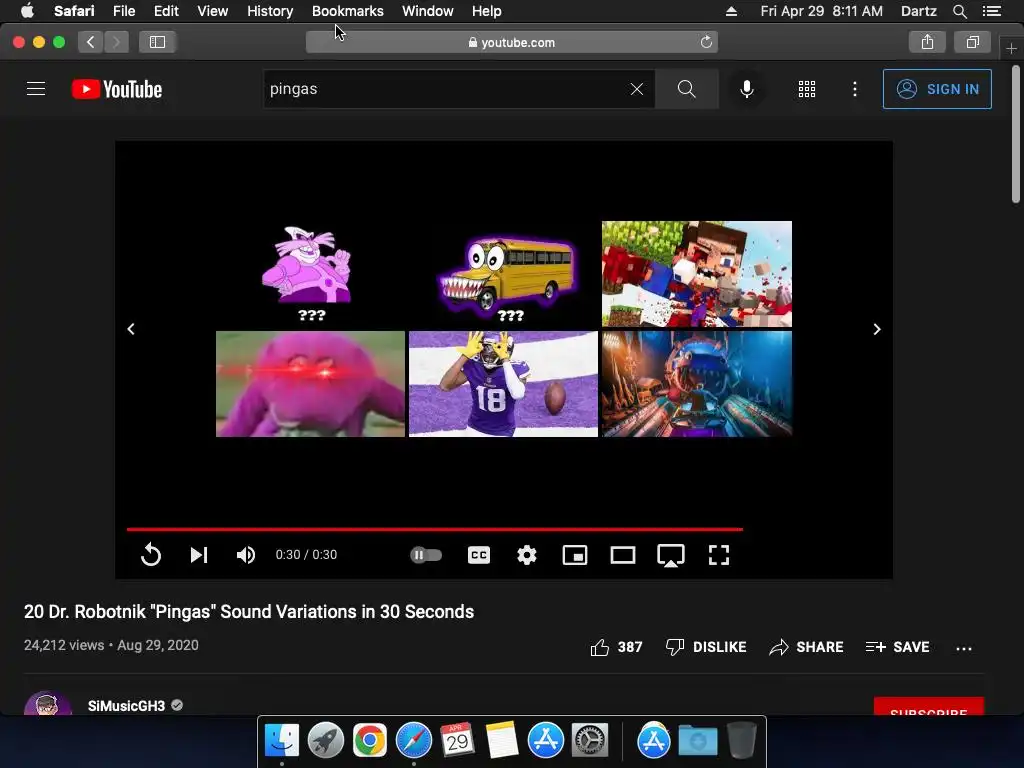1024x768 pixels.
Task: Go to YouTube home via logo
Action: point(117,89)
